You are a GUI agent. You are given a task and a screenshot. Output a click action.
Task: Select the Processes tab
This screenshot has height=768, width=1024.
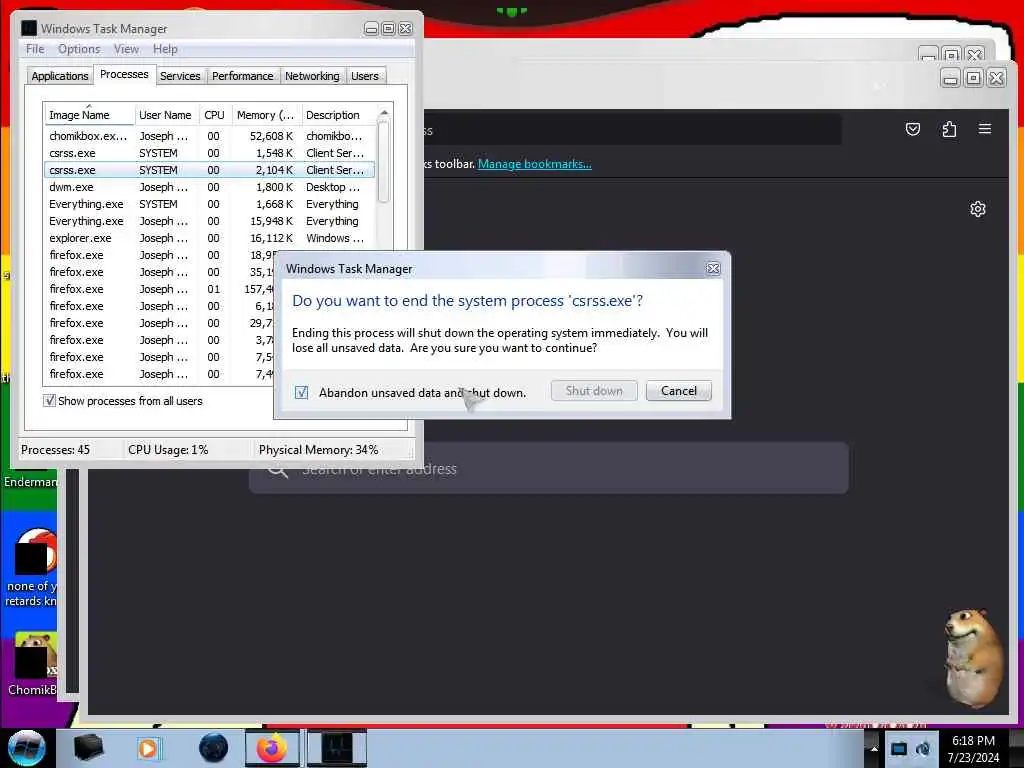124,74
